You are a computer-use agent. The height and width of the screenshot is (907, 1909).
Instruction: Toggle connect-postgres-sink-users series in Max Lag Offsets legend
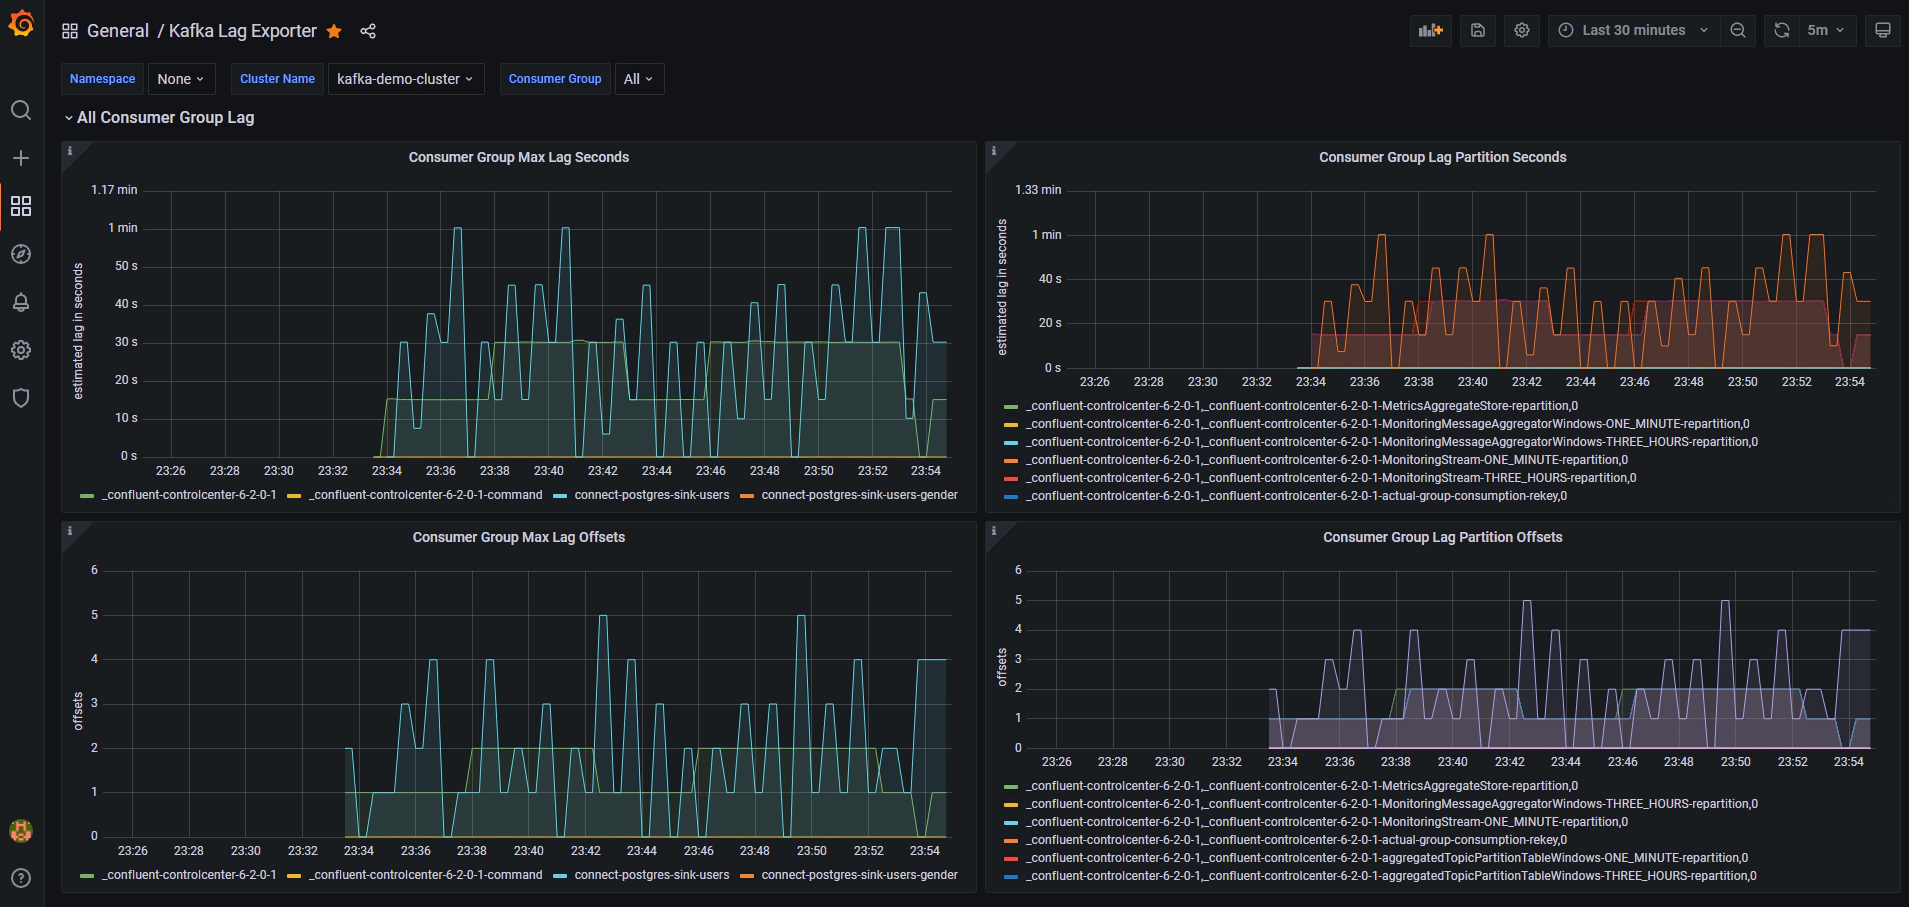coord(652,875)
